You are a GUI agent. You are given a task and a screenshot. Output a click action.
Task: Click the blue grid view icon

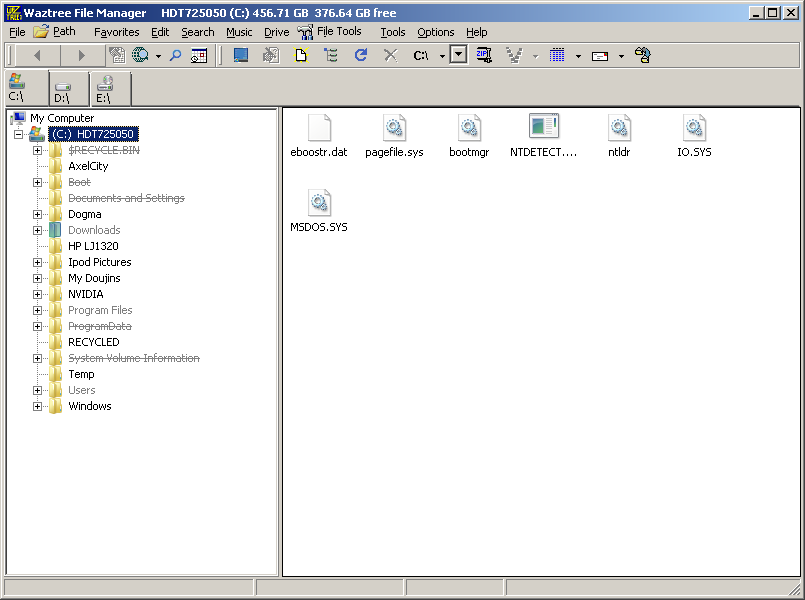[x=557, y=55]
